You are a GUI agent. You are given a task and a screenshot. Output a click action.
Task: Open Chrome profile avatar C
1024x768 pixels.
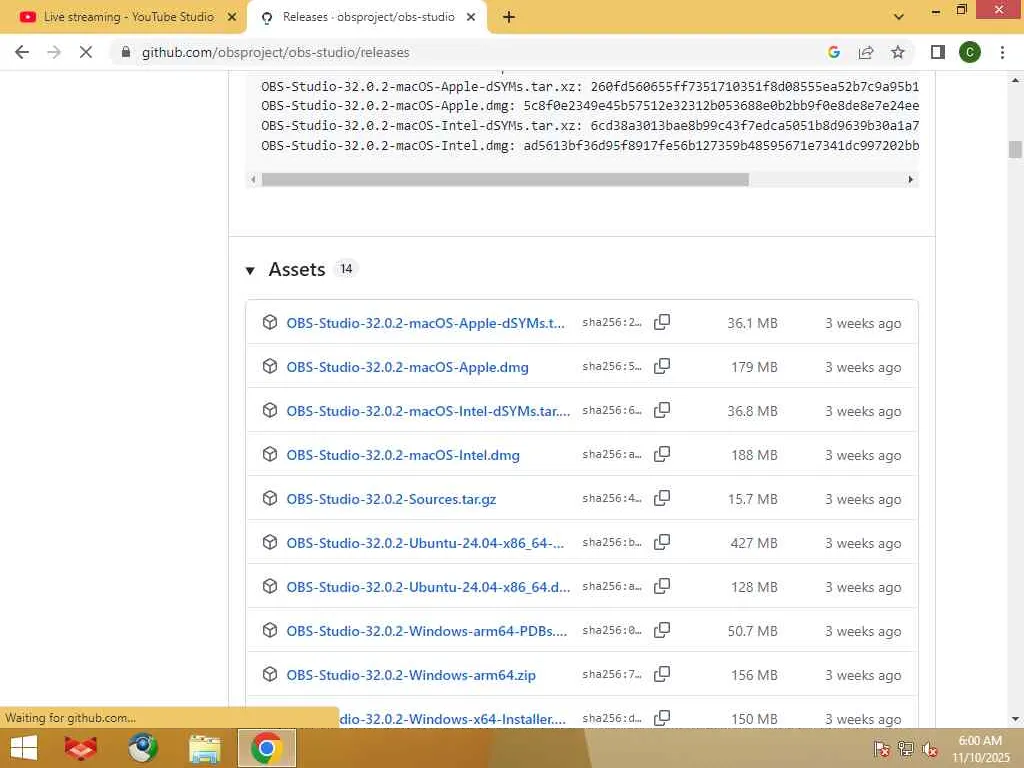[970, 52]
